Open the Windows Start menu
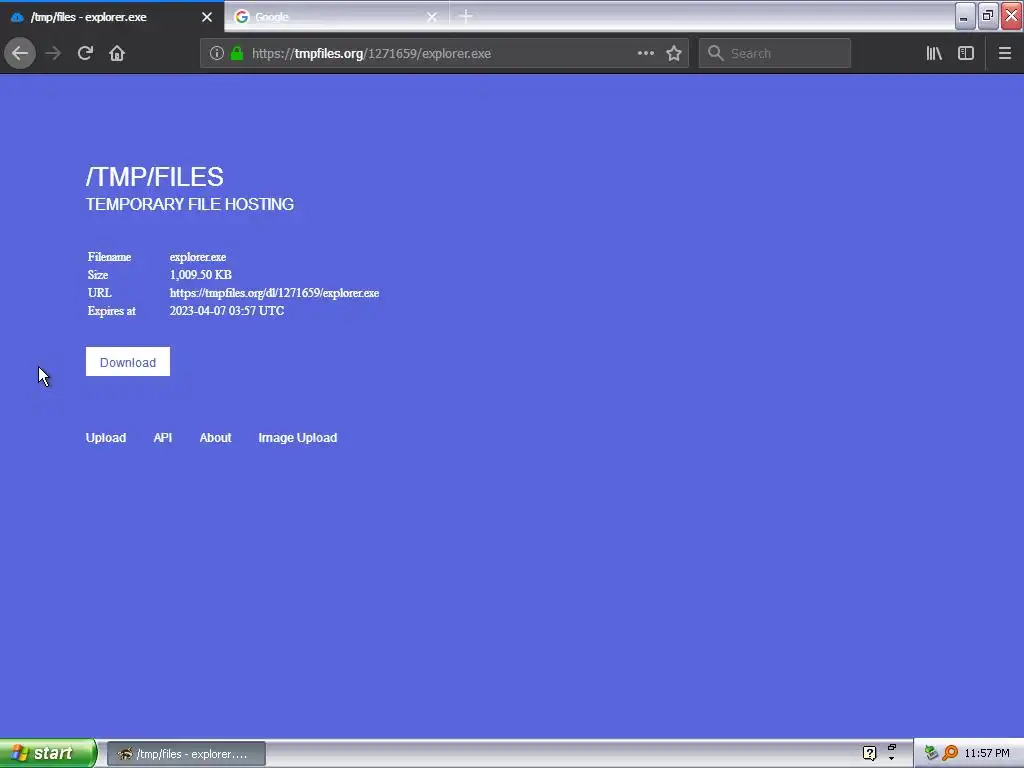Viewport: 1024px width, 768px height. tap(48, 753)
